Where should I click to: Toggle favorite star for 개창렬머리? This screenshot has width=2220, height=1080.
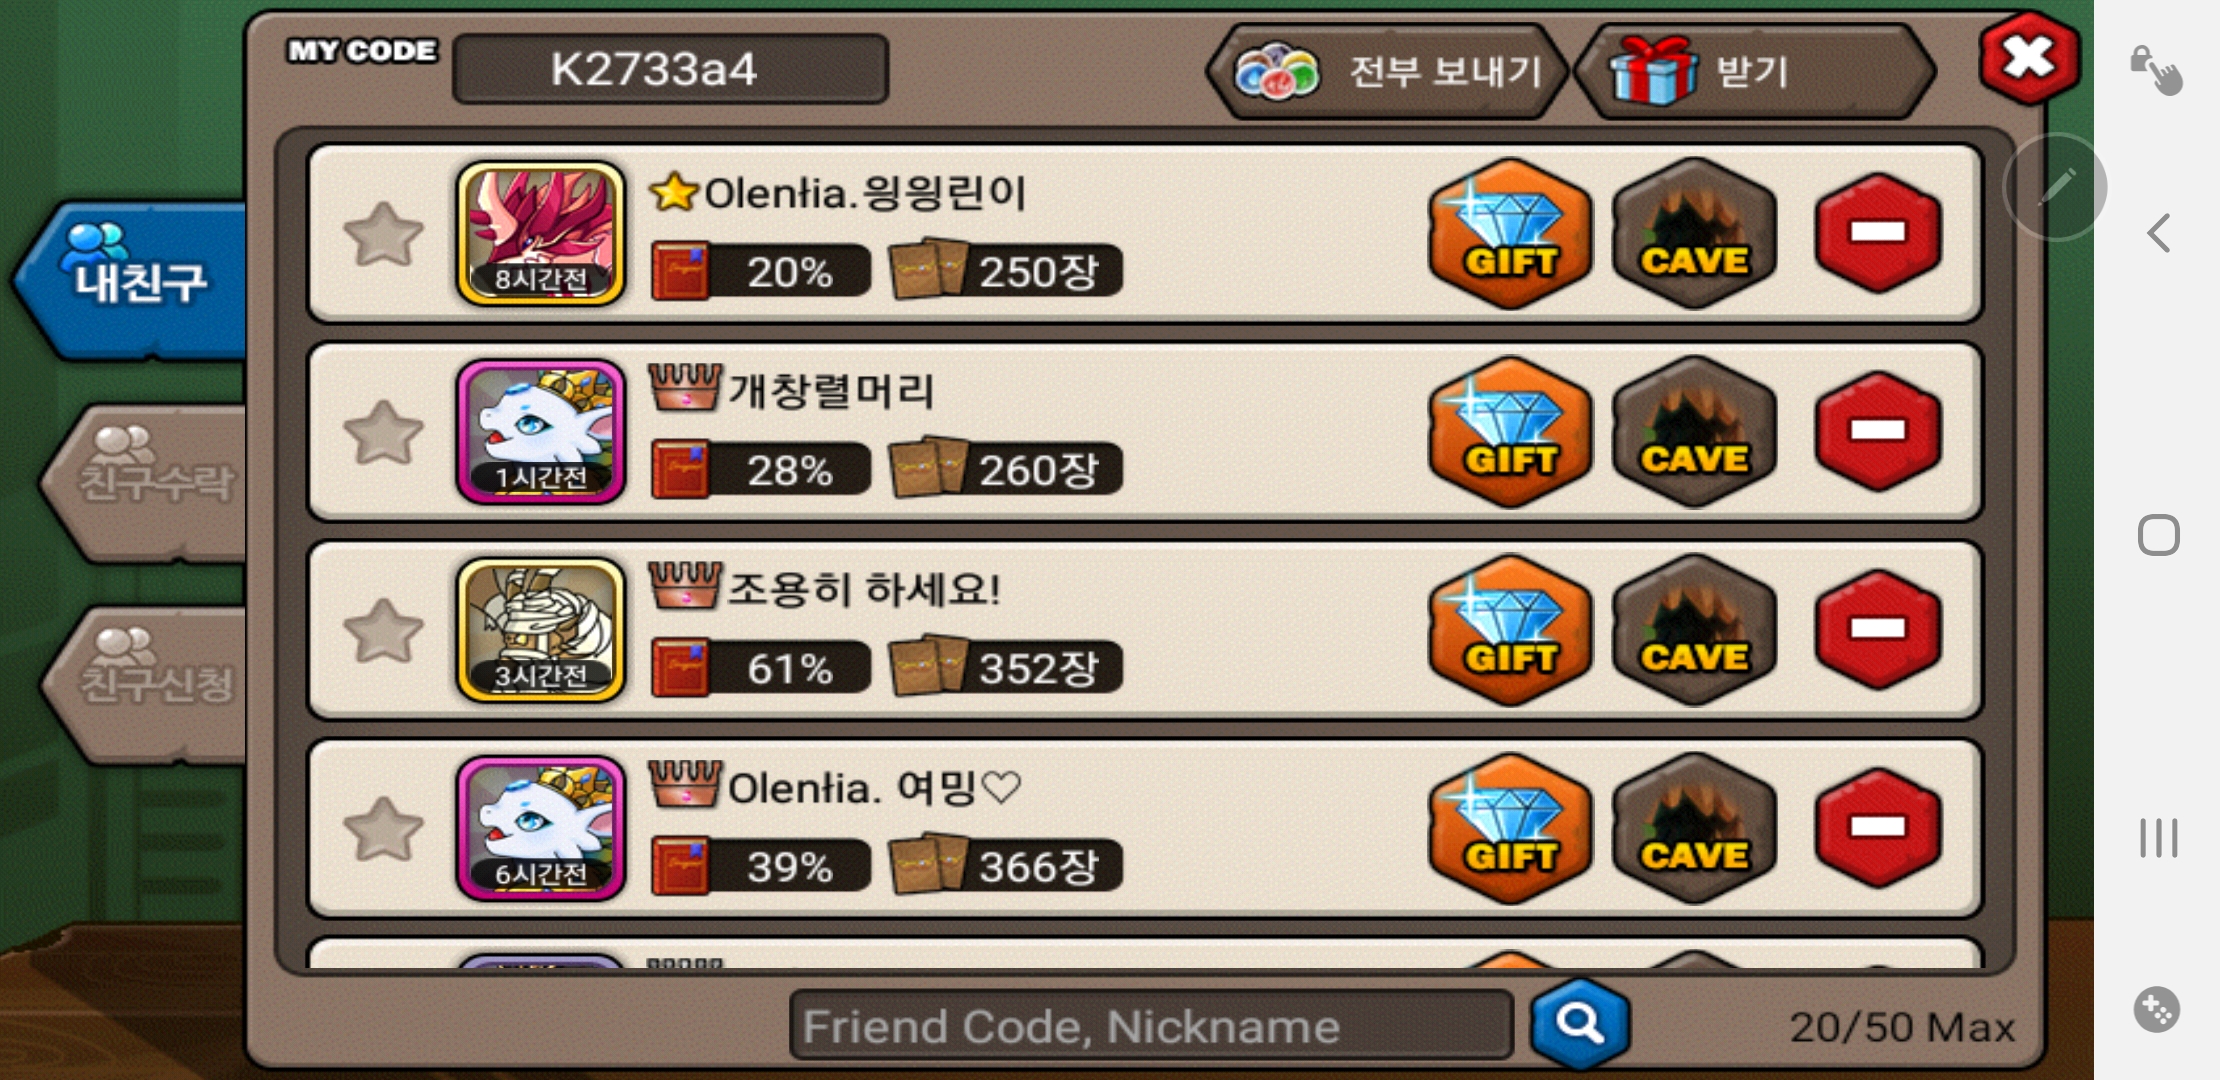(x=383, y=432)
